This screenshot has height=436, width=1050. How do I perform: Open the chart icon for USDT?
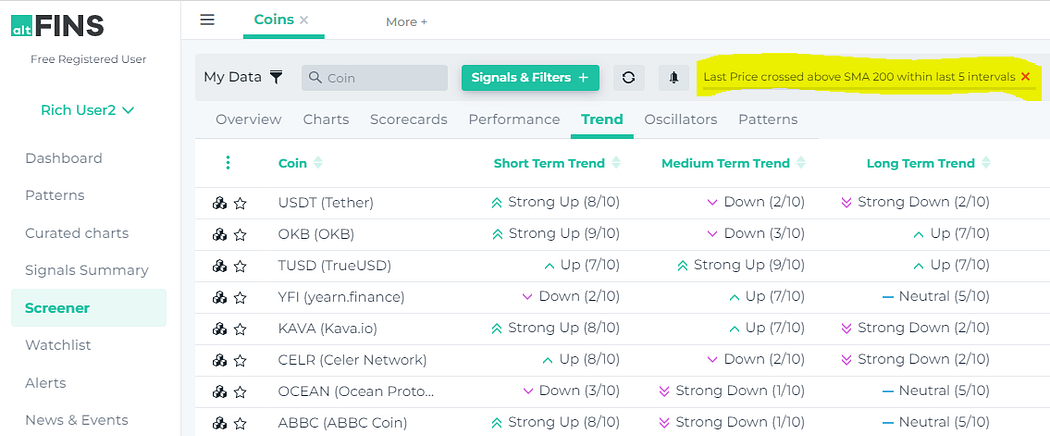[x=220, y=203]
